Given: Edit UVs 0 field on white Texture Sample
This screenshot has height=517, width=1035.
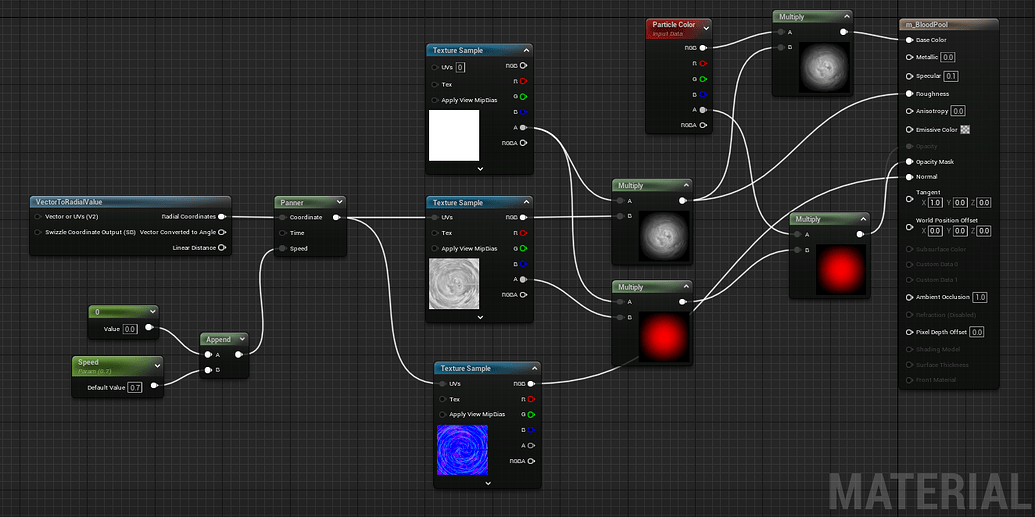Looking at the screenshot, I should (460, 67).
